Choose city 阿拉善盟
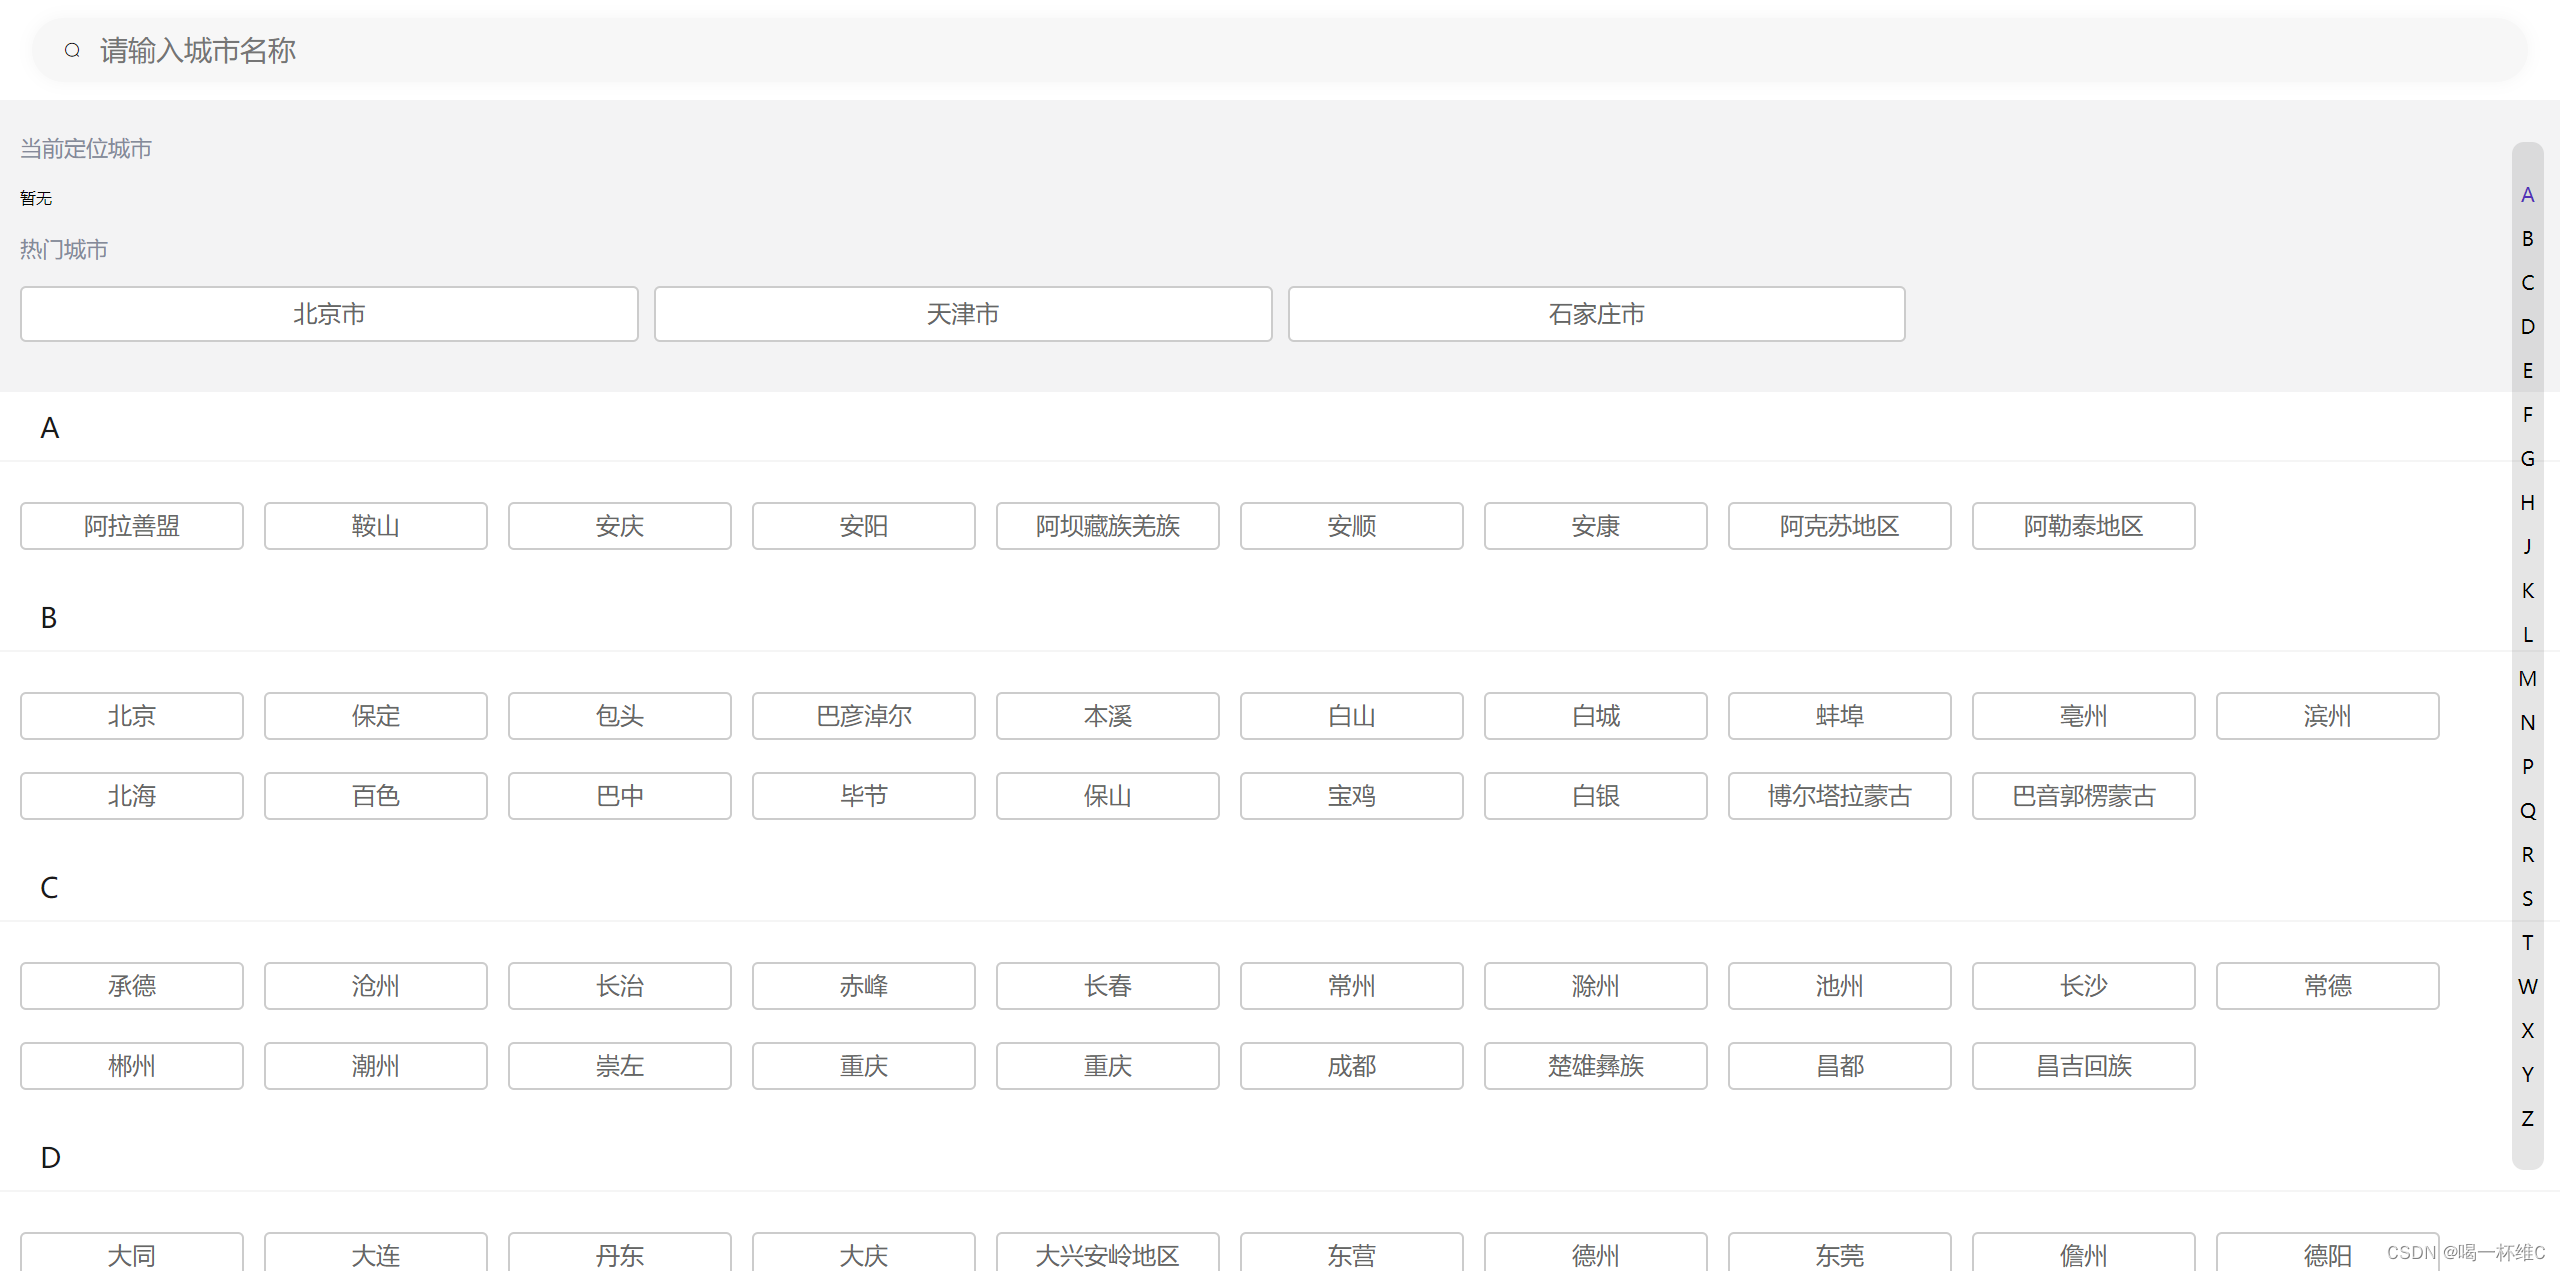2560x1271 pixels. pos(132,526)
